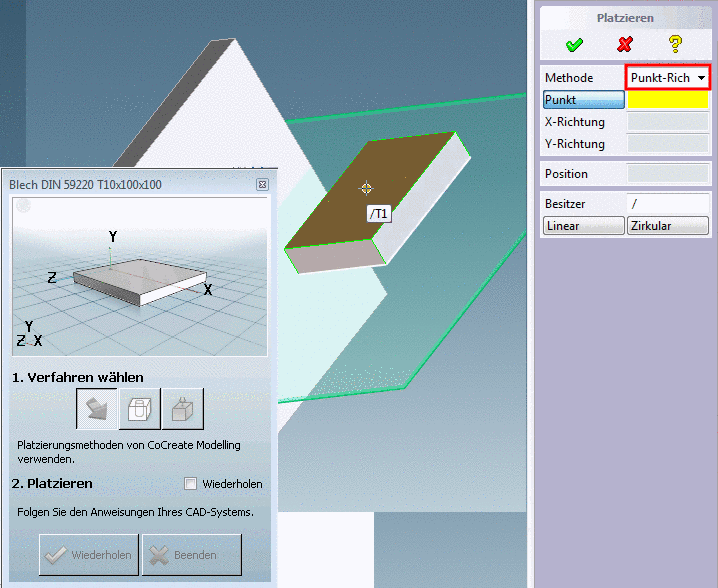Image resolution: width=718 pixels, height=588 pixels.
Task: Click the /T1 label tooltip
Action: [x=379, y=214]
